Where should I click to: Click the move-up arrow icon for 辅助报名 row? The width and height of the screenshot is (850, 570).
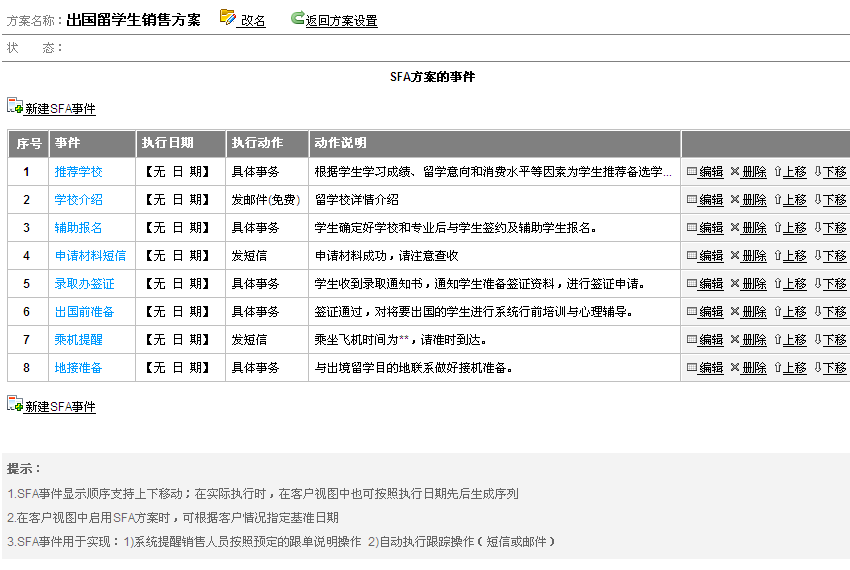pyautogui.click(x=777, y=228)
